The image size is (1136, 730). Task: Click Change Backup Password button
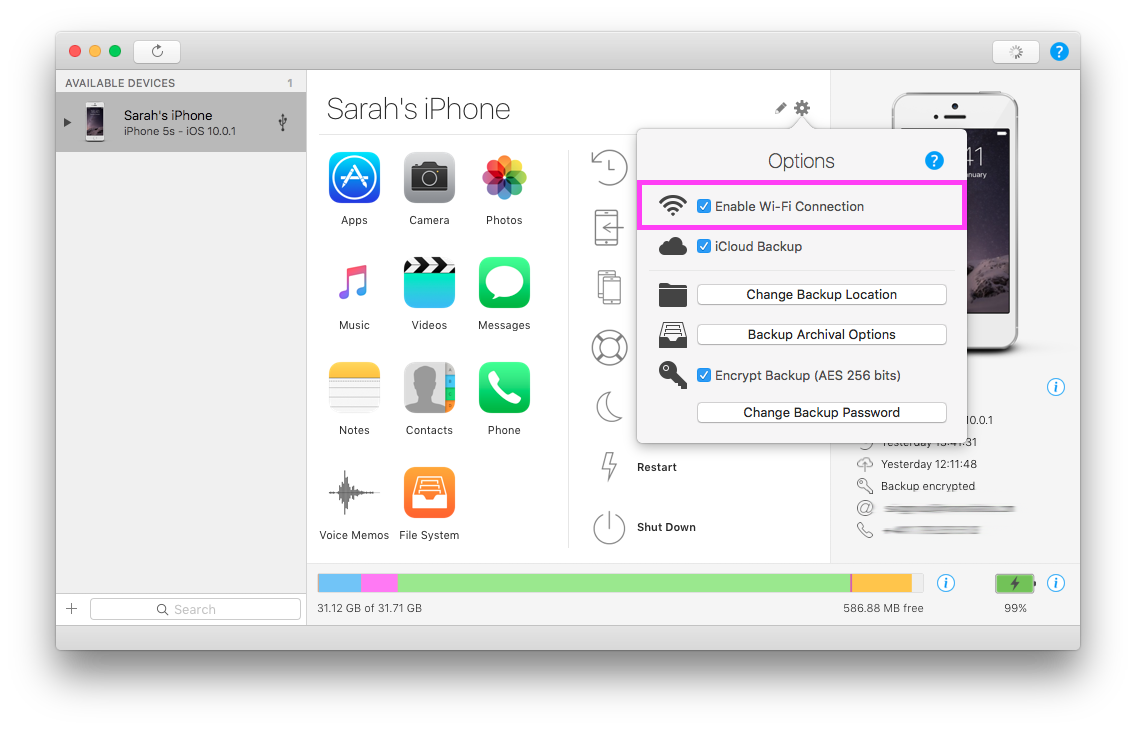[x=822, y=413]
